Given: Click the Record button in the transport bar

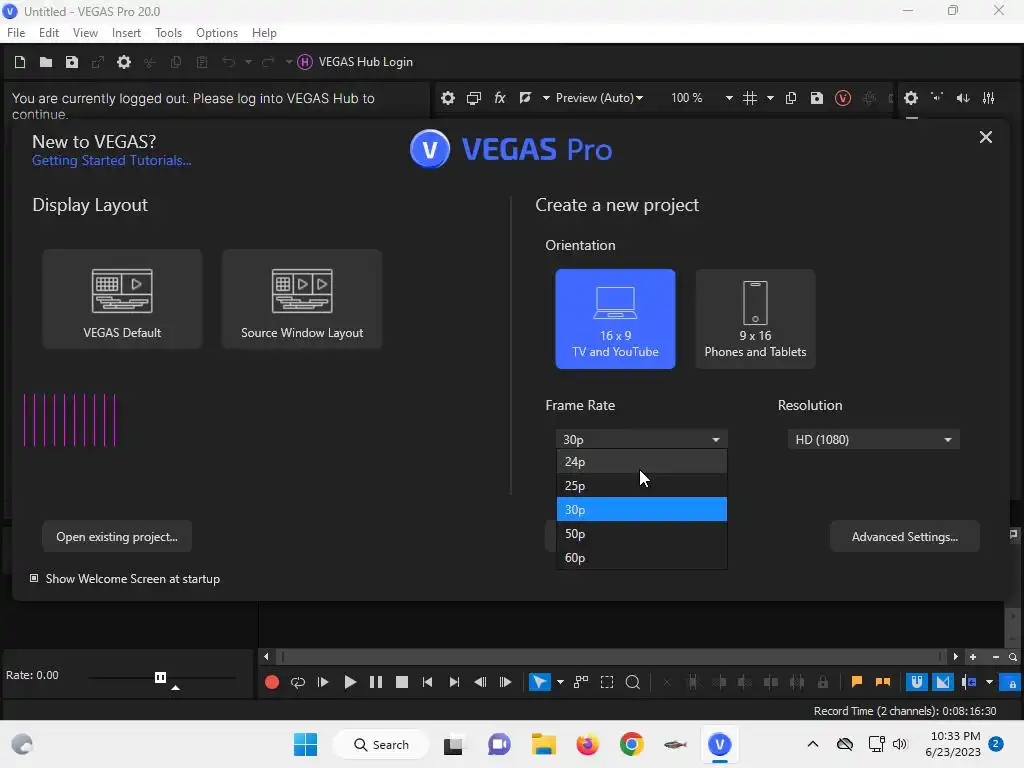Looking at the screenshot, I should tap(272, 682).
